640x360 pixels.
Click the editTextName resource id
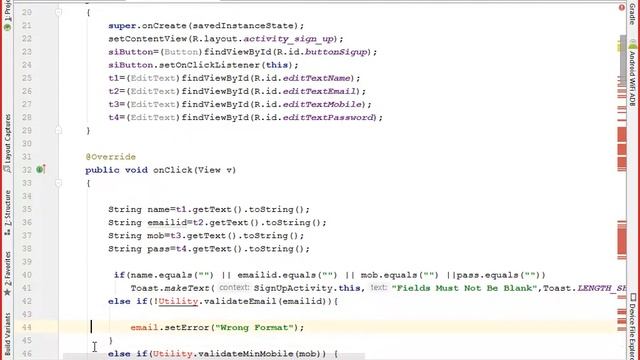pos(316,78)
